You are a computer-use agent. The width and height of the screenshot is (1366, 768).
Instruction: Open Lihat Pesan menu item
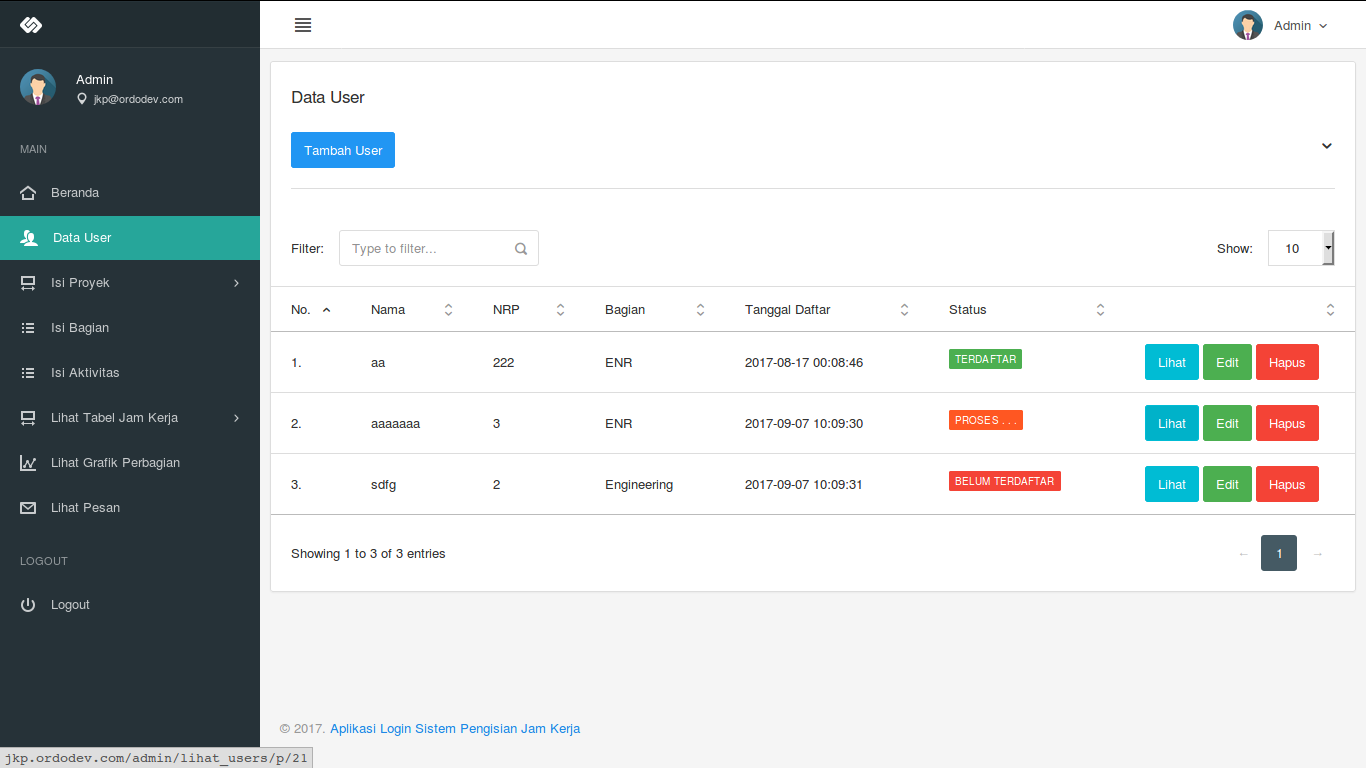130,508
